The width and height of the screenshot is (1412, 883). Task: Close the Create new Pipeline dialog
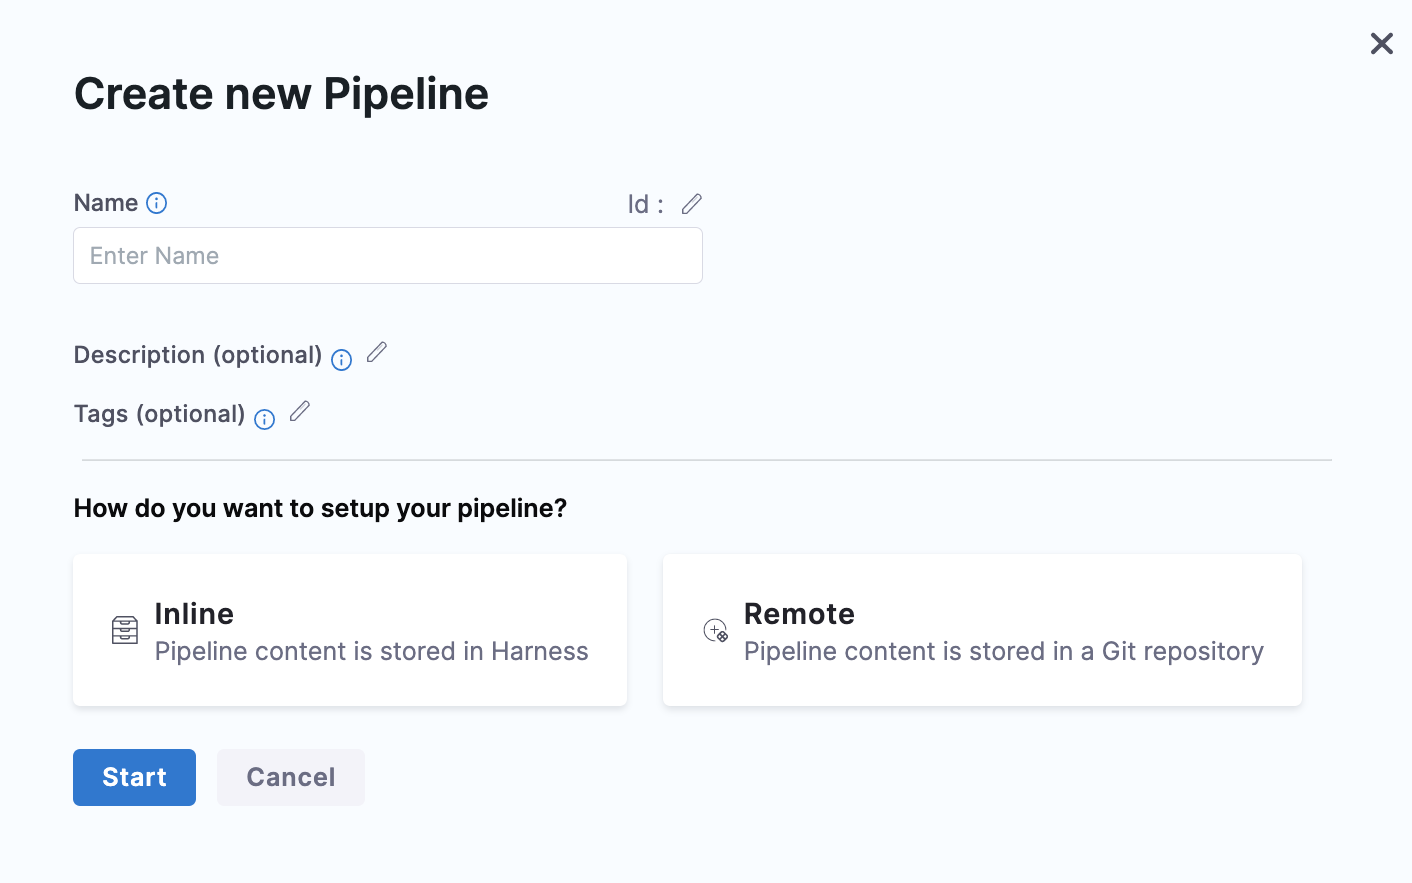pyautogui.click(x=1382, y=43)
